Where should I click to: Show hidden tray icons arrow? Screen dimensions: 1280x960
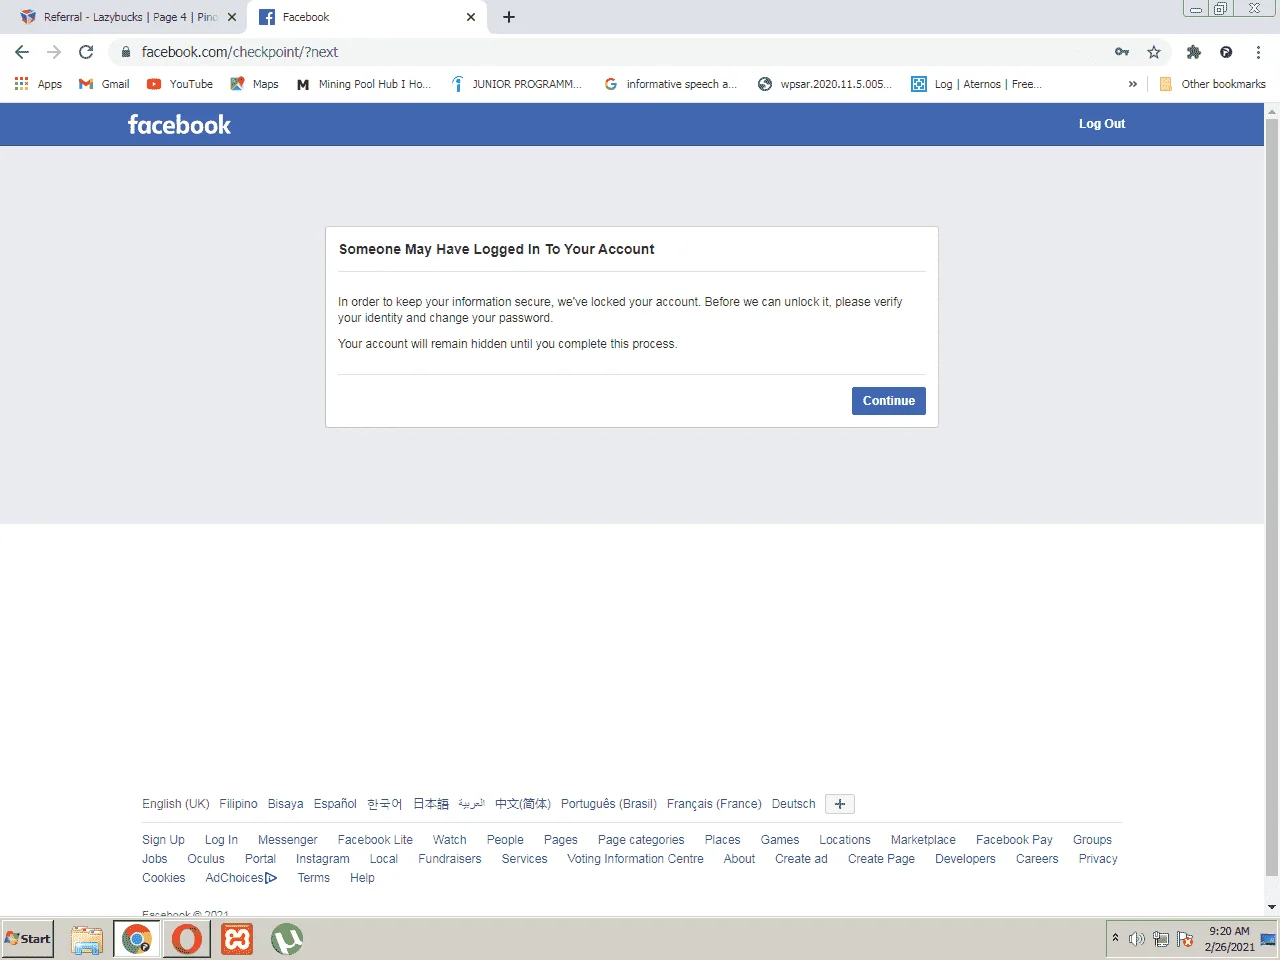(x=1115, y=938)
